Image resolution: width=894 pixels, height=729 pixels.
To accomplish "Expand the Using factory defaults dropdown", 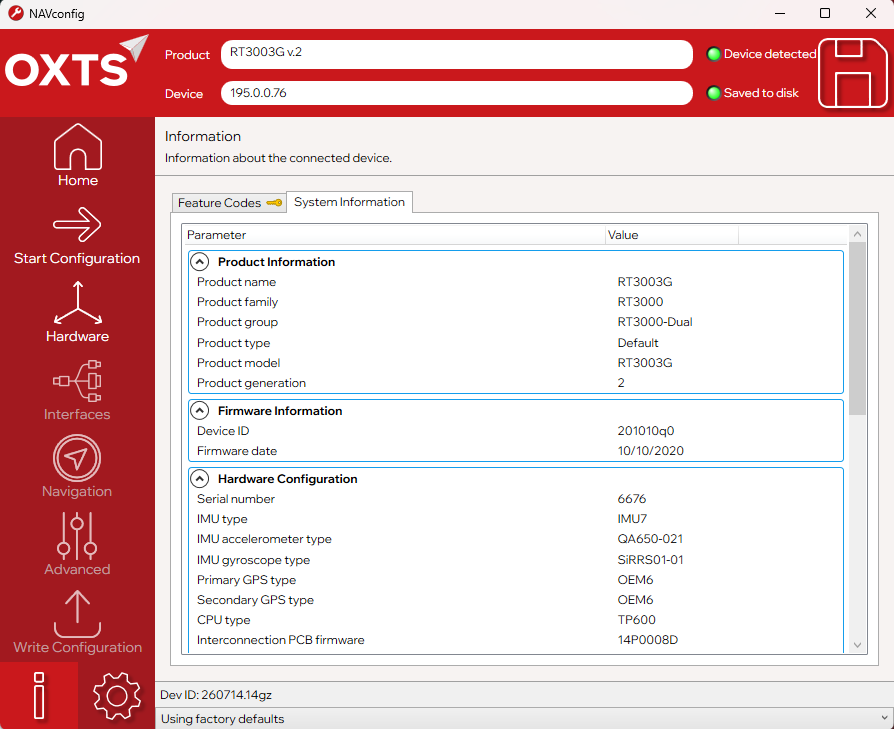I will pos(884,718).
